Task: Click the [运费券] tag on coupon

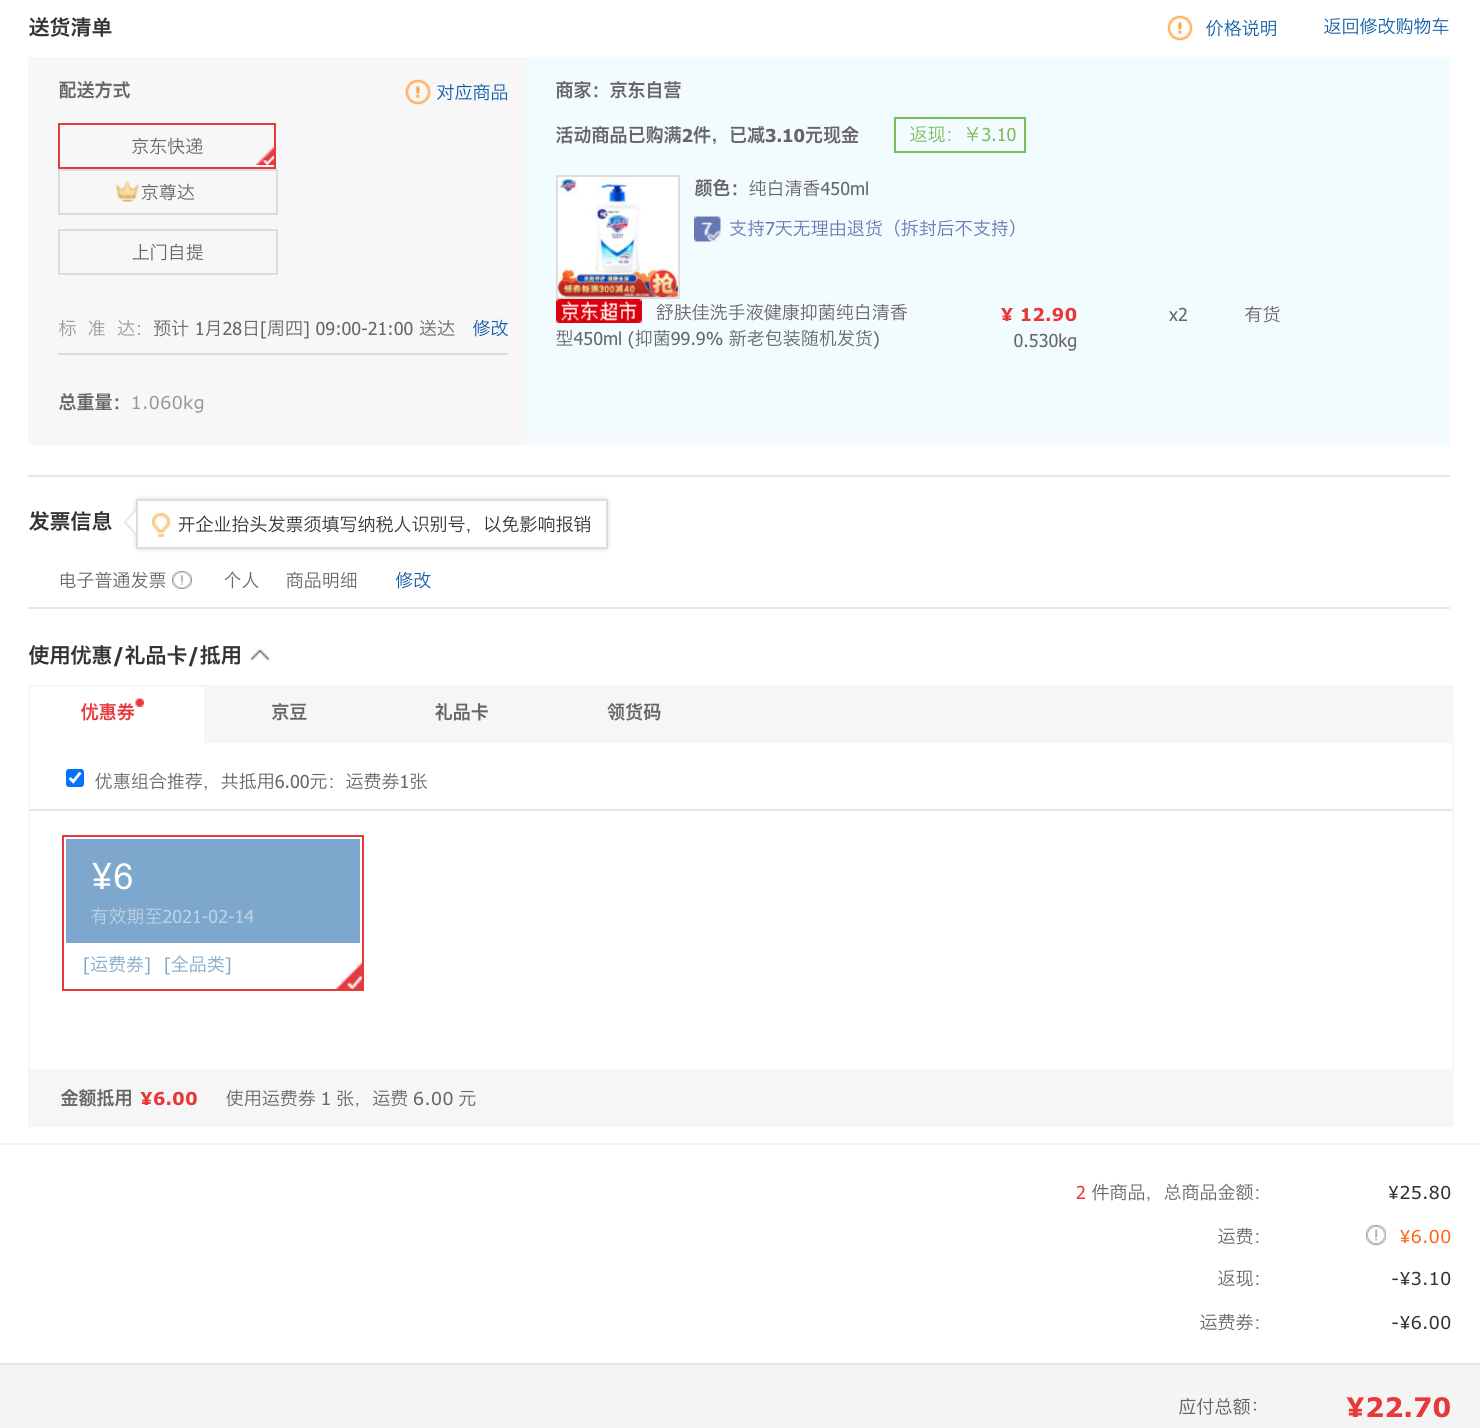Action: [x=117, y=964]
